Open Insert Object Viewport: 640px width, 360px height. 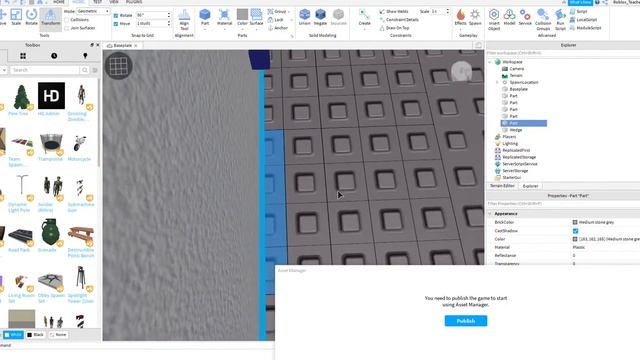494,20
